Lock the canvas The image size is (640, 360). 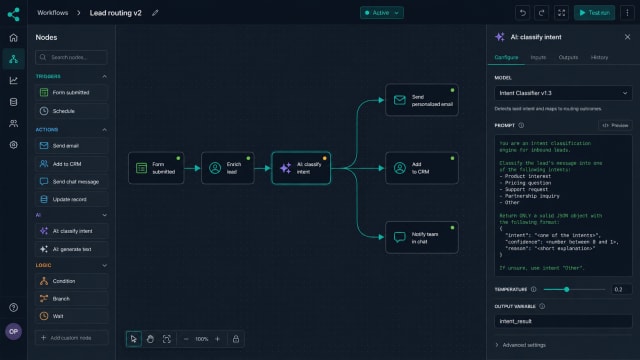236,339
